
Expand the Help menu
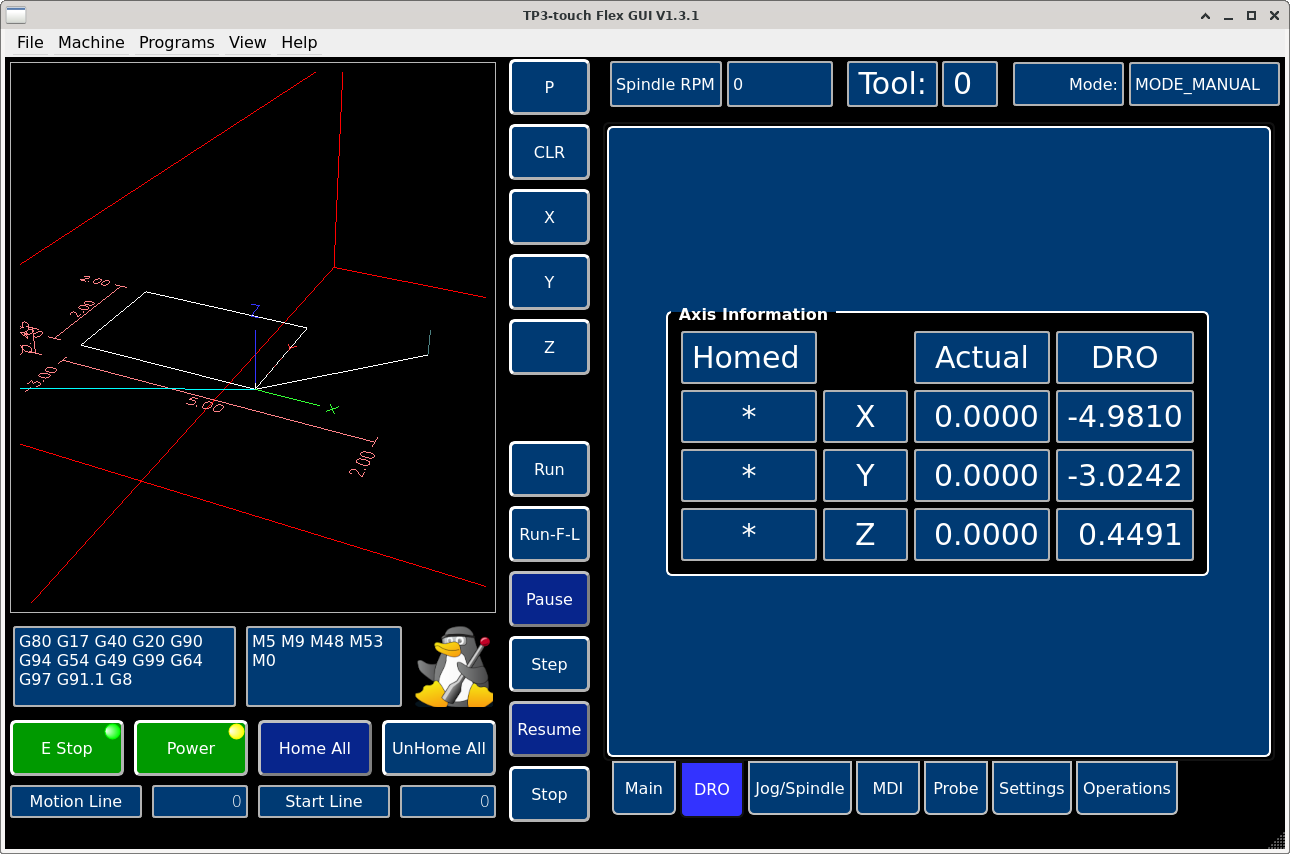pyautogui.click(x=299, y=42)
